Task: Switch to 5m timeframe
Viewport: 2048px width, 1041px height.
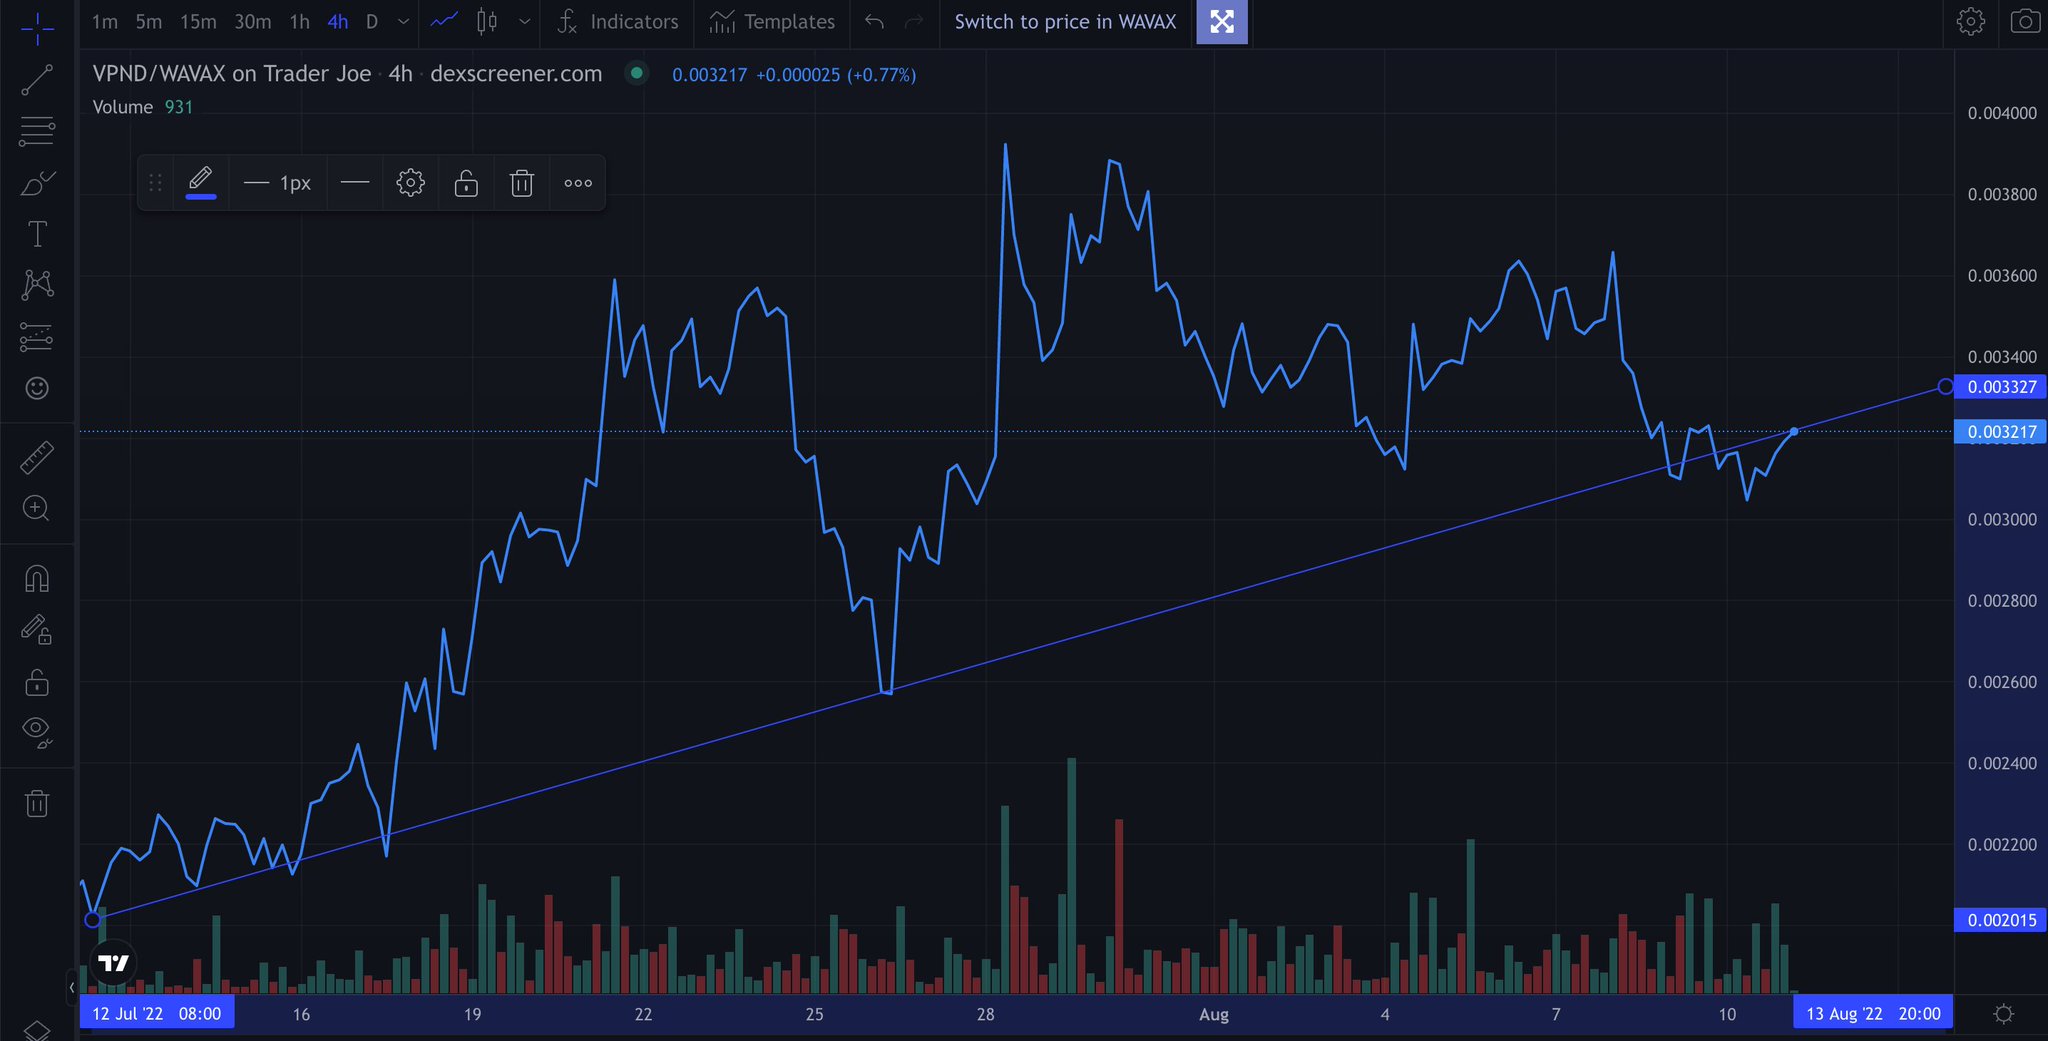Action: (149, 22)
